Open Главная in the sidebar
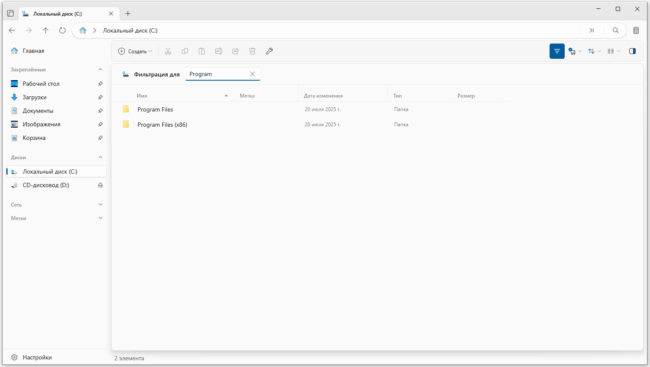This screenshot has width=650, height=367. pos(56,51)
